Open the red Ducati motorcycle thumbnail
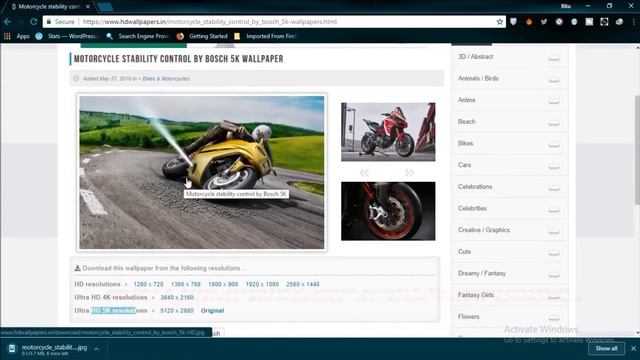640x360 pixels. tap(388, 132)
